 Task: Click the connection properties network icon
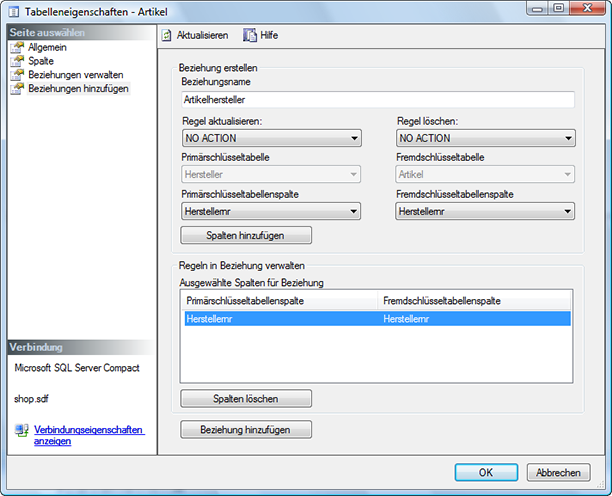[x=22, y=430]
